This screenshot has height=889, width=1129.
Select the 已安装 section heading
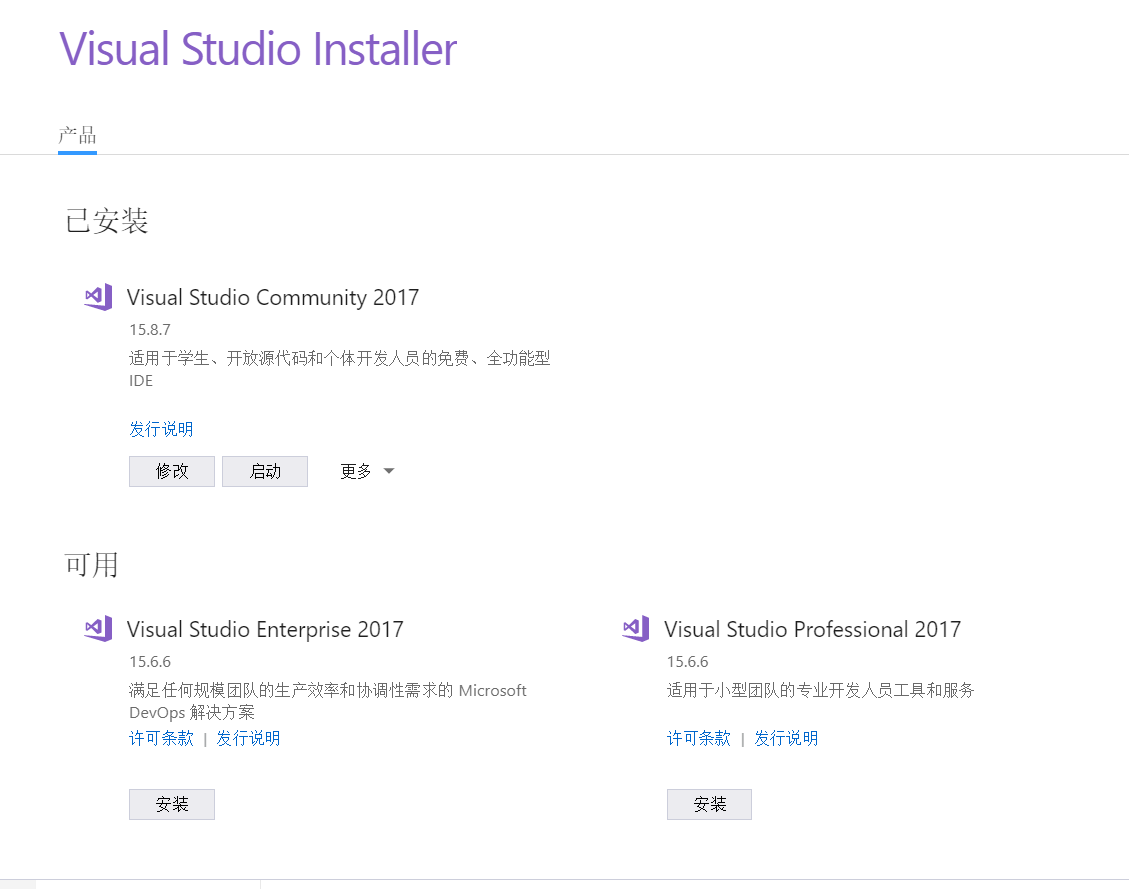pos(105,221)
